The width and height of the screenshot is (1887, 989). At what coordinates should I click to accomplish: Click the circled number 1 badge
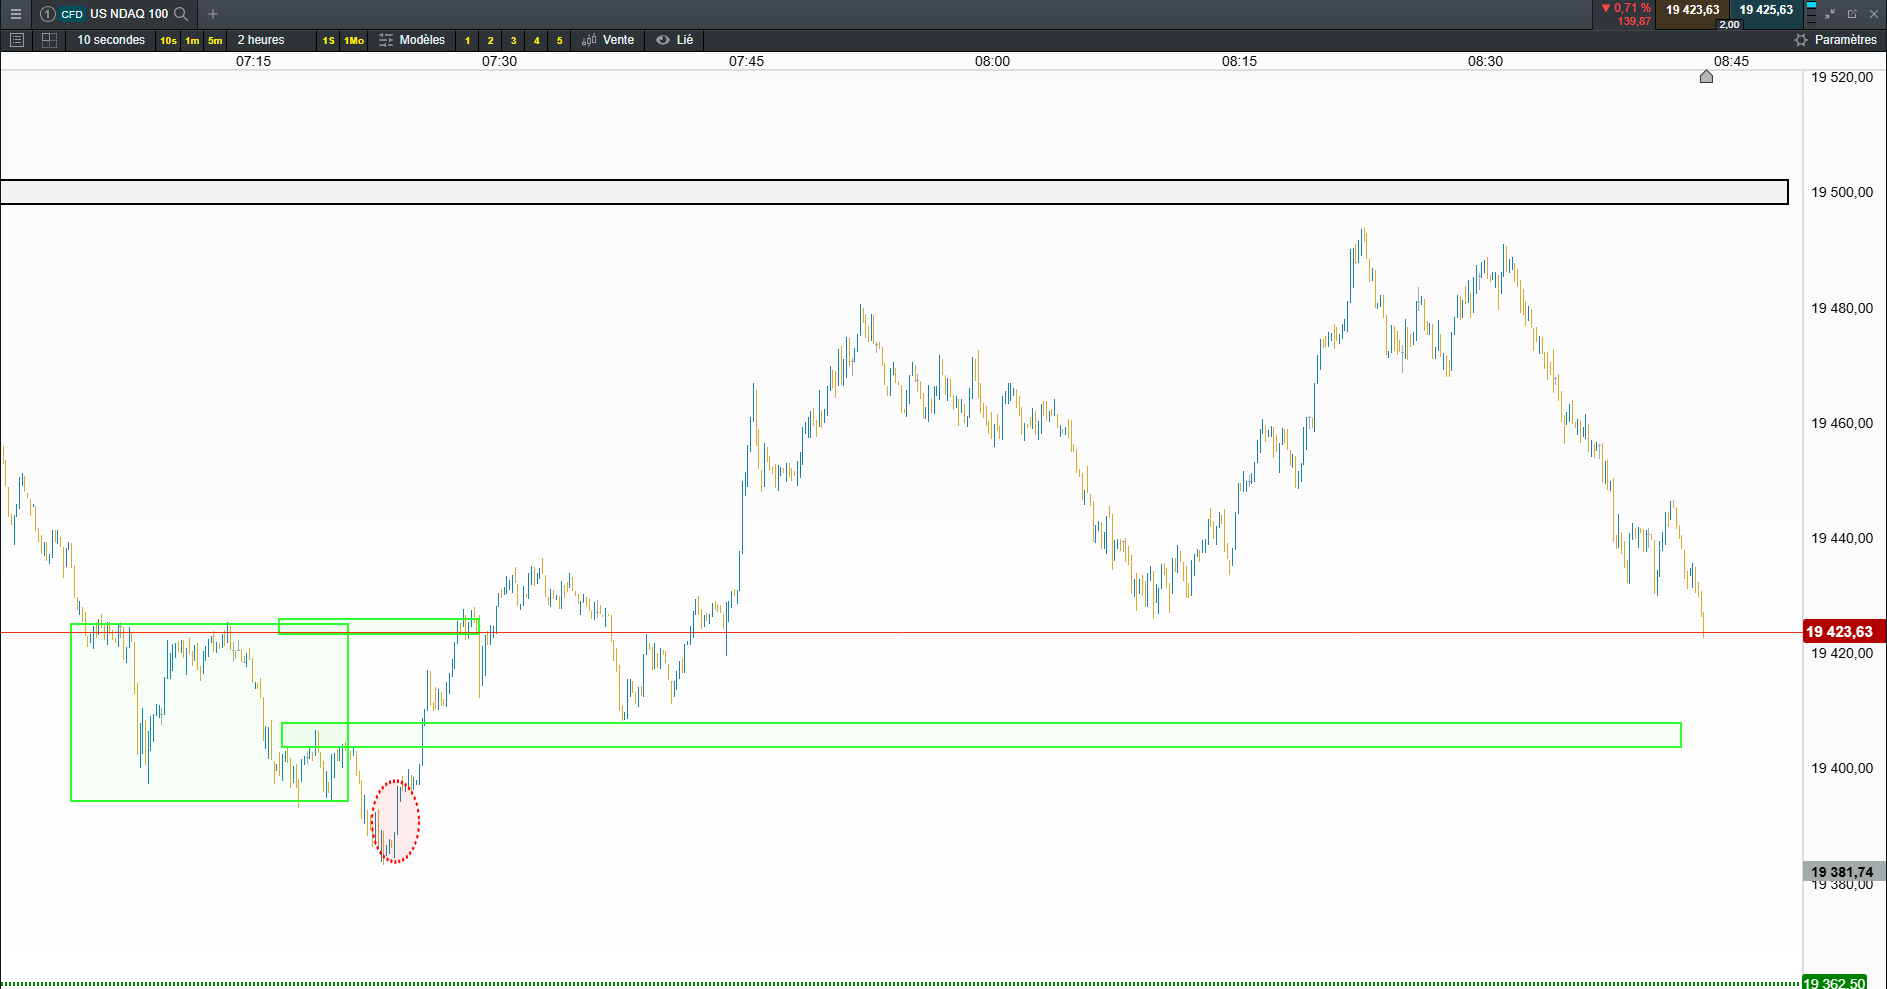click(x=48, y=14)
